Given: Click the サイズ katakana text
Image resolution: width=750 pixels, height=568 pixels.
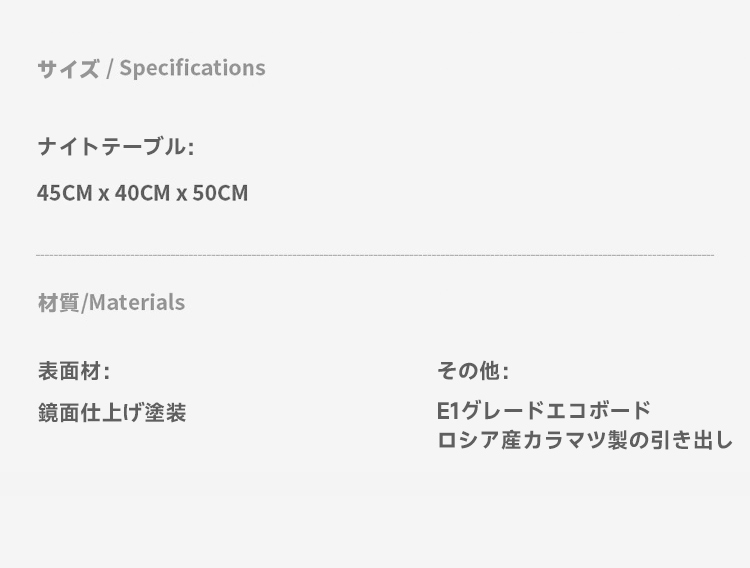Looking at the screenshot, I should [68, 68].
